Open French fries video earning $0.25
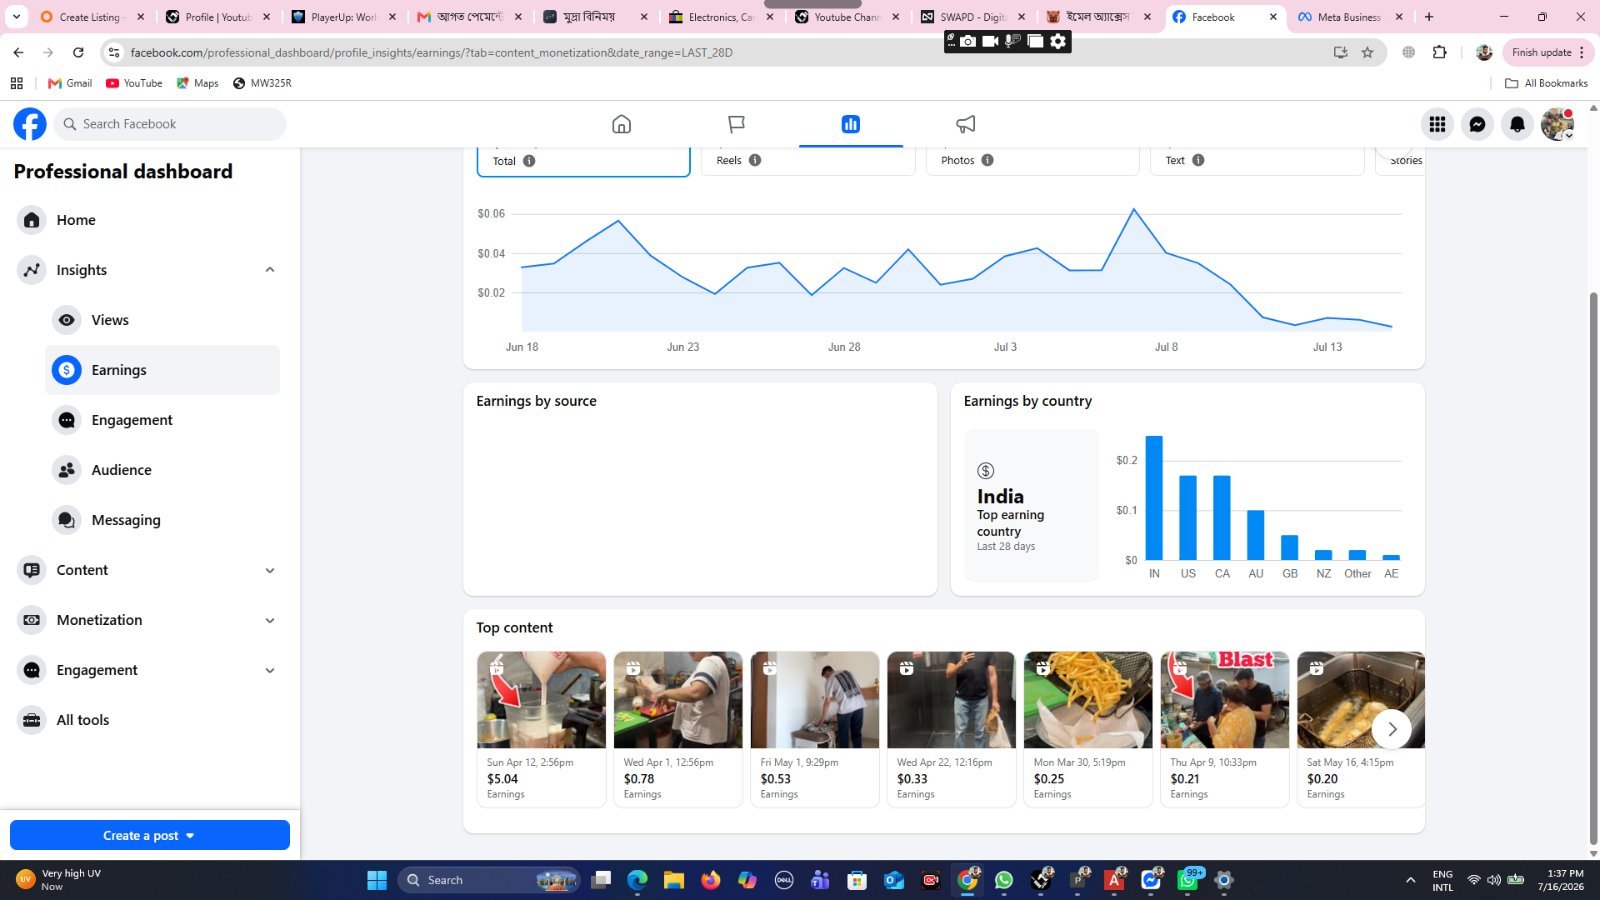The width and height of the screenshot is (1600, 900). tap(1088, 729)
